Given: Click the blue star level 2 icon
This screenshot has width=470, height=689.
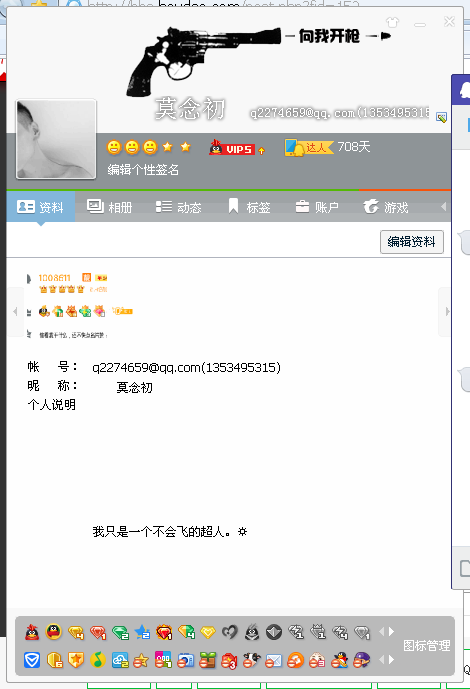Looking at the screenshot, I should pyautogui.click(x=142, y=632).
